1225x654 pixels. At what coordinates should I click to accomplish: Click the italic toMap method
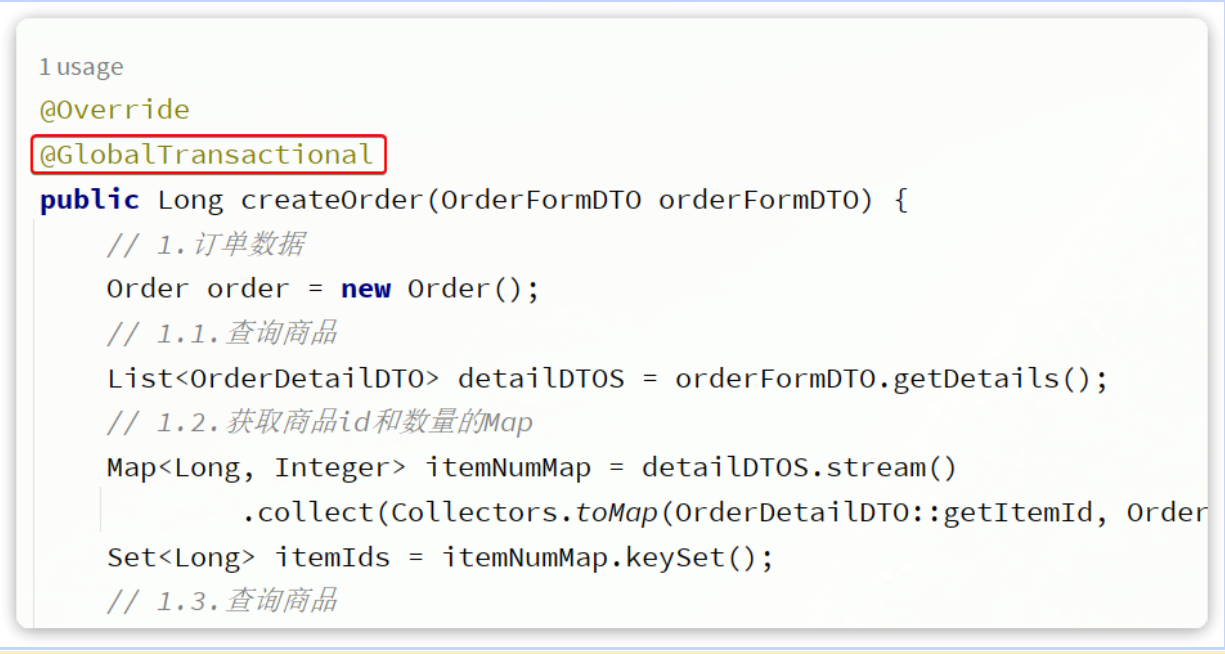616,513
